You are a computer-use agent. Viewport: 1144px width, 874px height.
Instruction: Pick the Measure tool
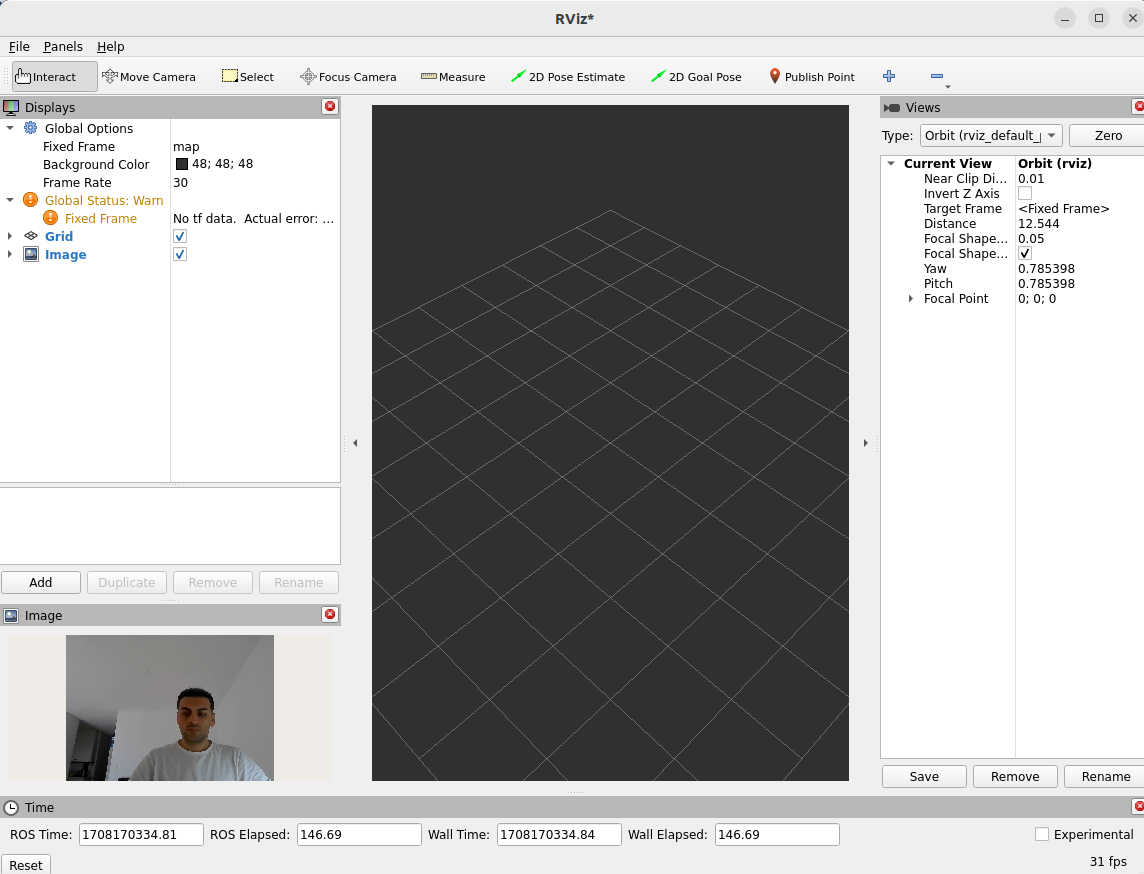point(453,77)
